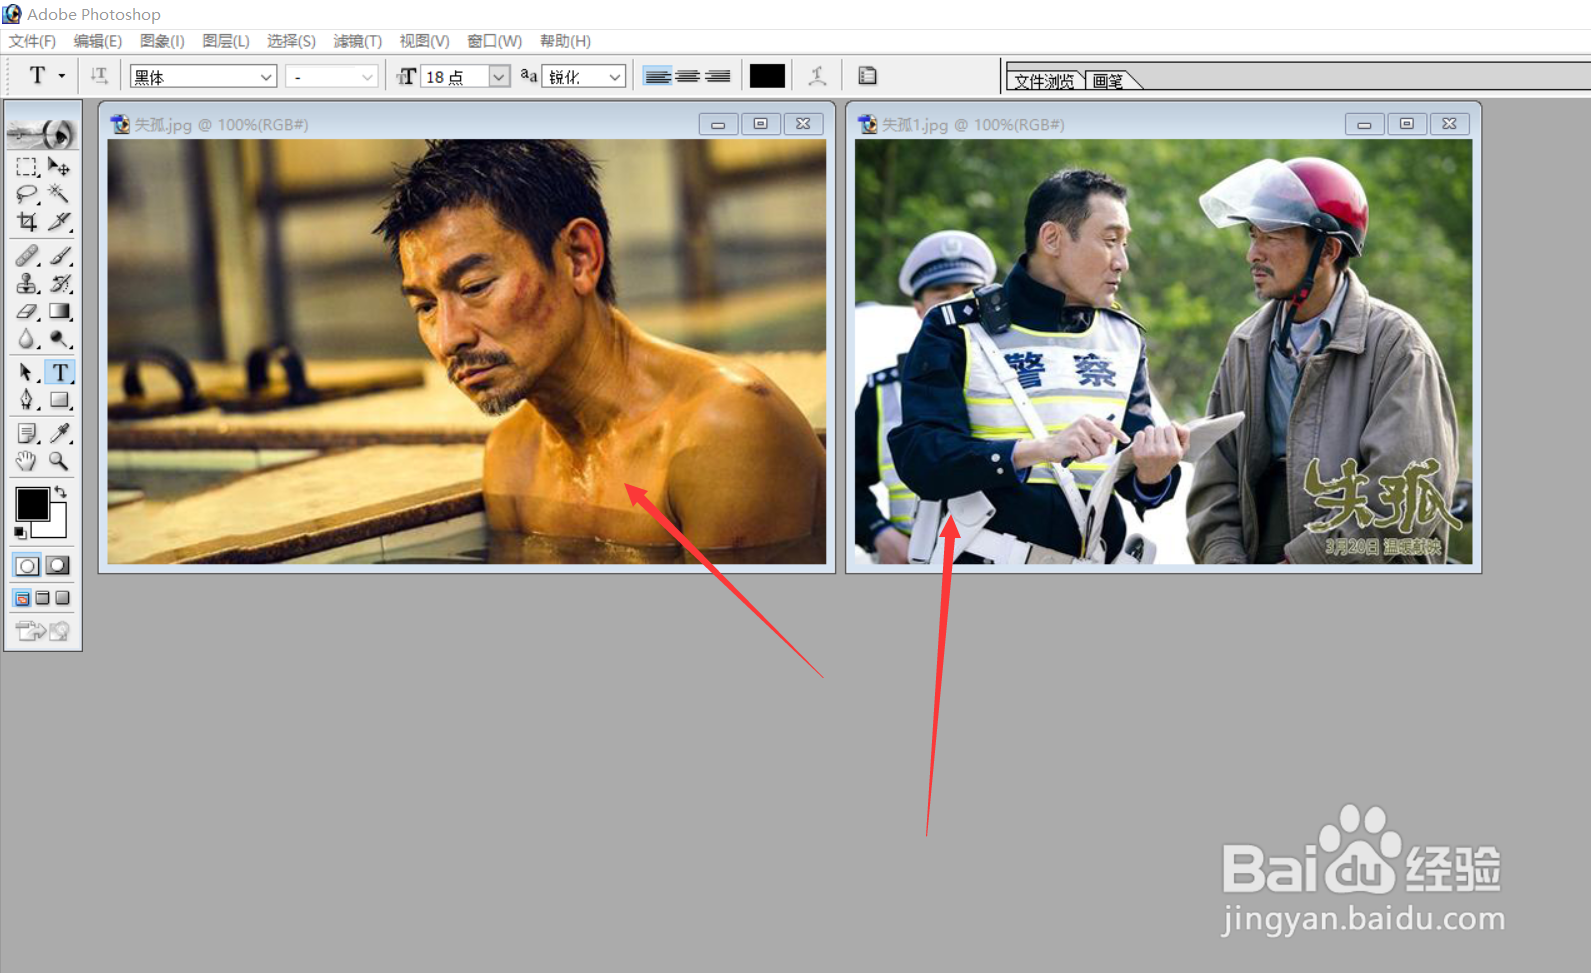Switch to Standard editing mode

[x=27, y=566]
